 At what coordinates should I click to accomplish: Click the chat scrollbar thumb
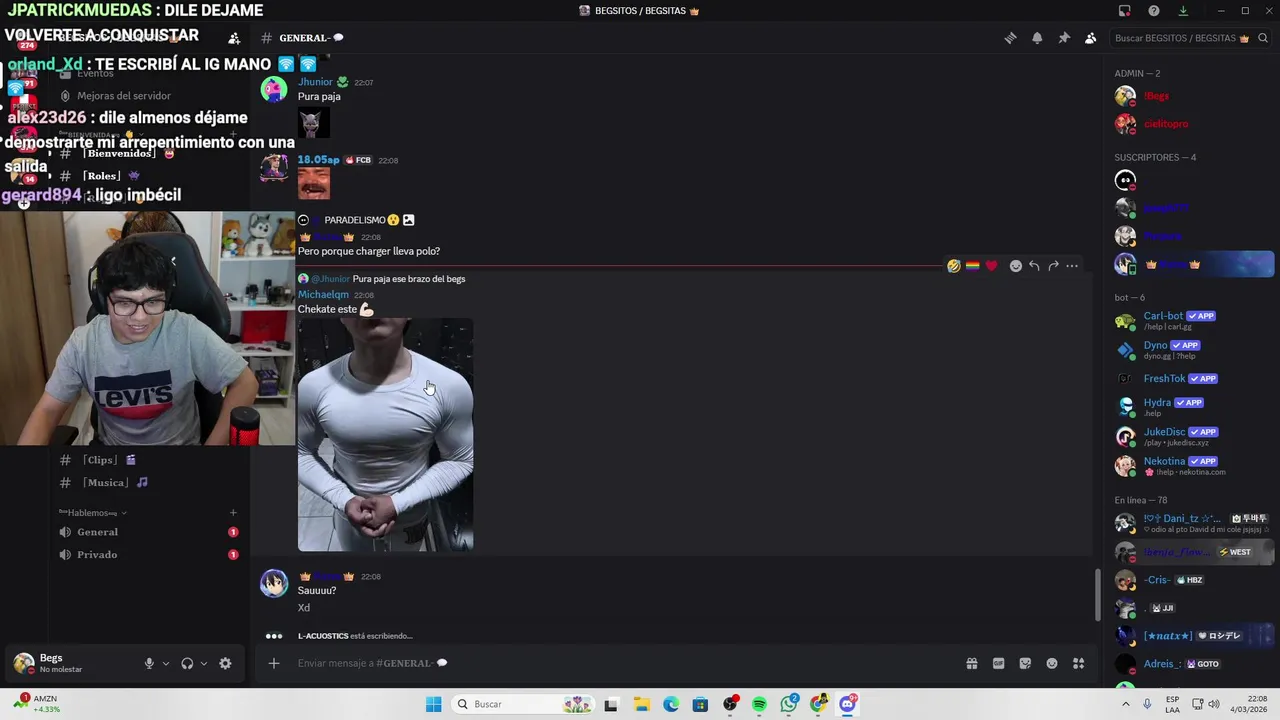pyautogui.click(x=1098, y=595)
